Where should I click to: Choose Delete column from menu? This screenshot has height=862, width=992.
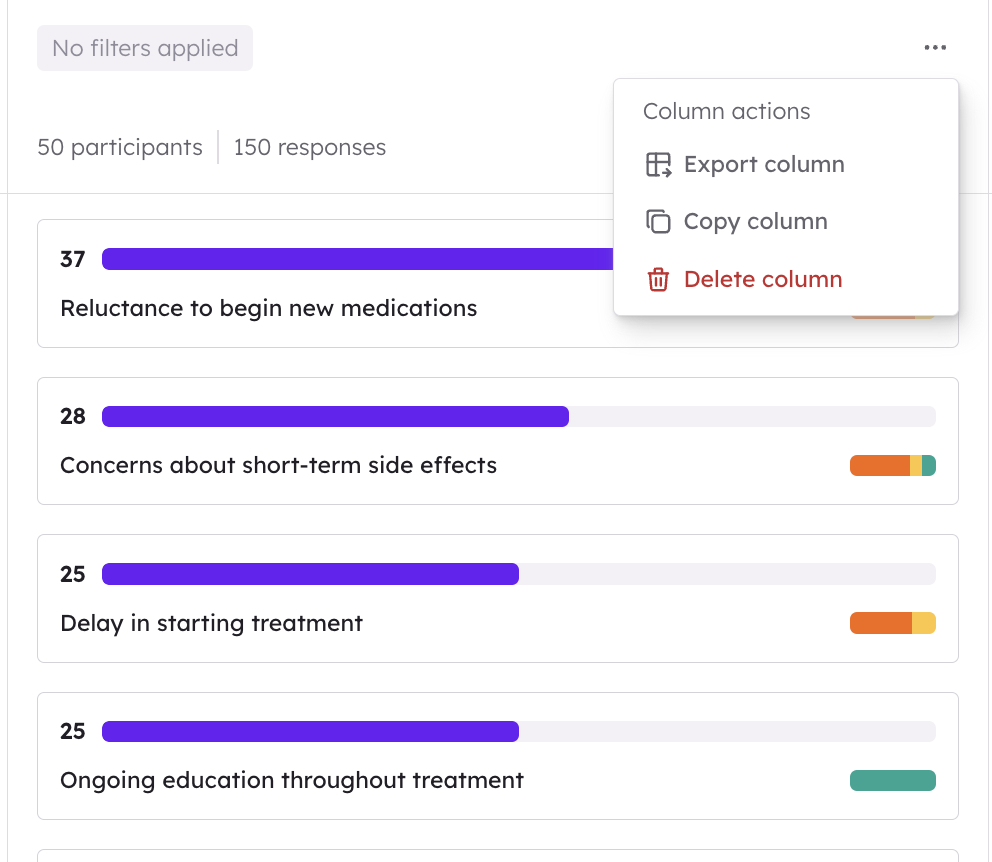(x=762, y=280)
